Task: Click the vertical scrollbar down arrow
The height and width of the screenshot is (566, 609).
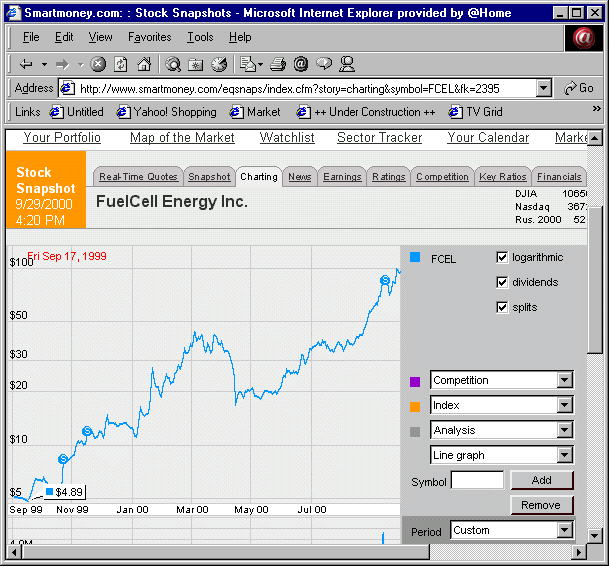Action: pyautogui.click(x=594, y=535)
